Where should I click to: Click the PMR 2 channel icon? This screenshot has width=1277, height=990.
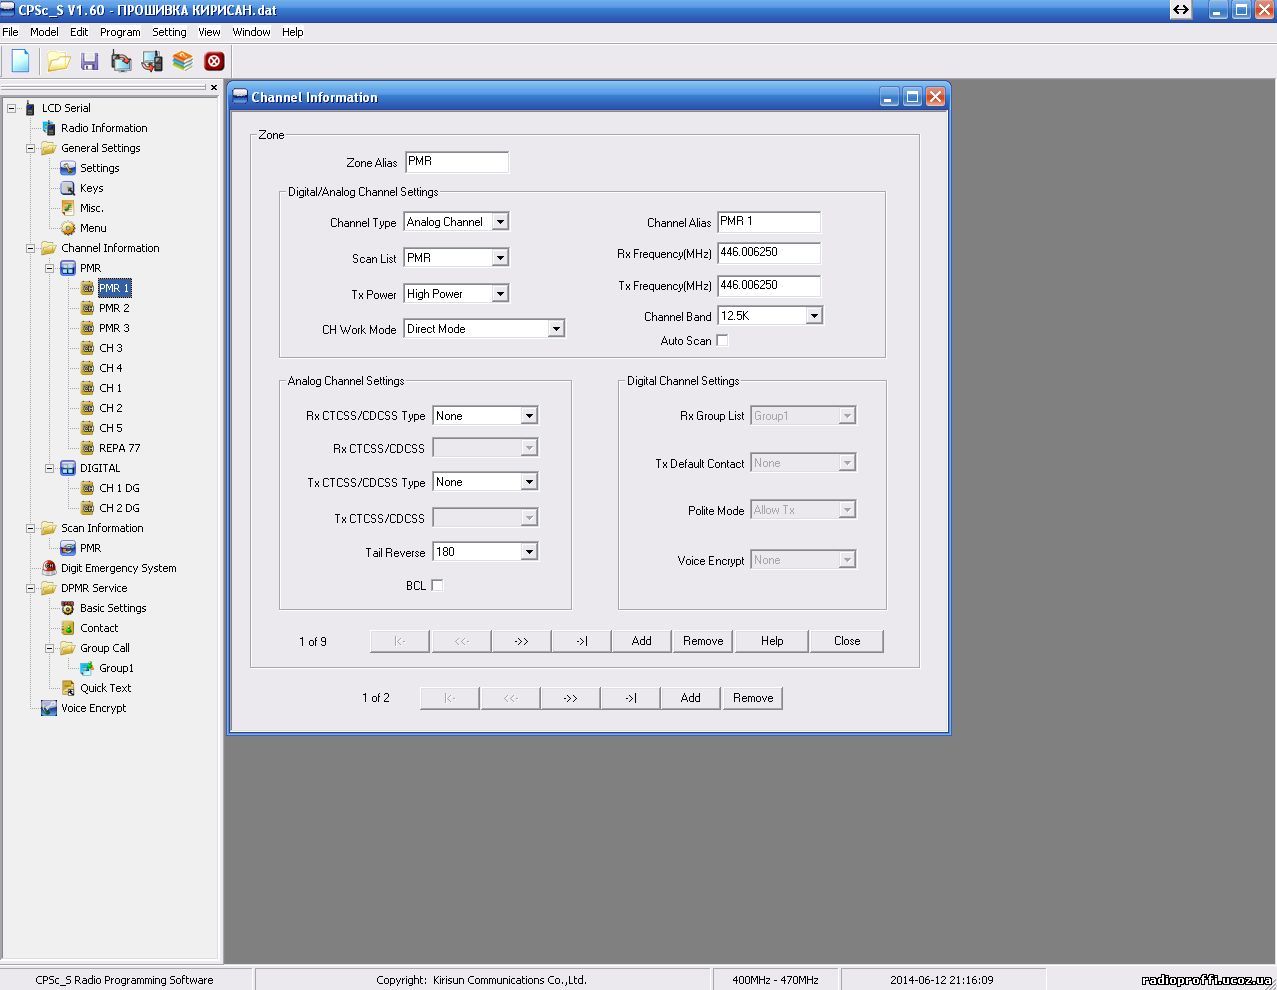coord(87,308)
